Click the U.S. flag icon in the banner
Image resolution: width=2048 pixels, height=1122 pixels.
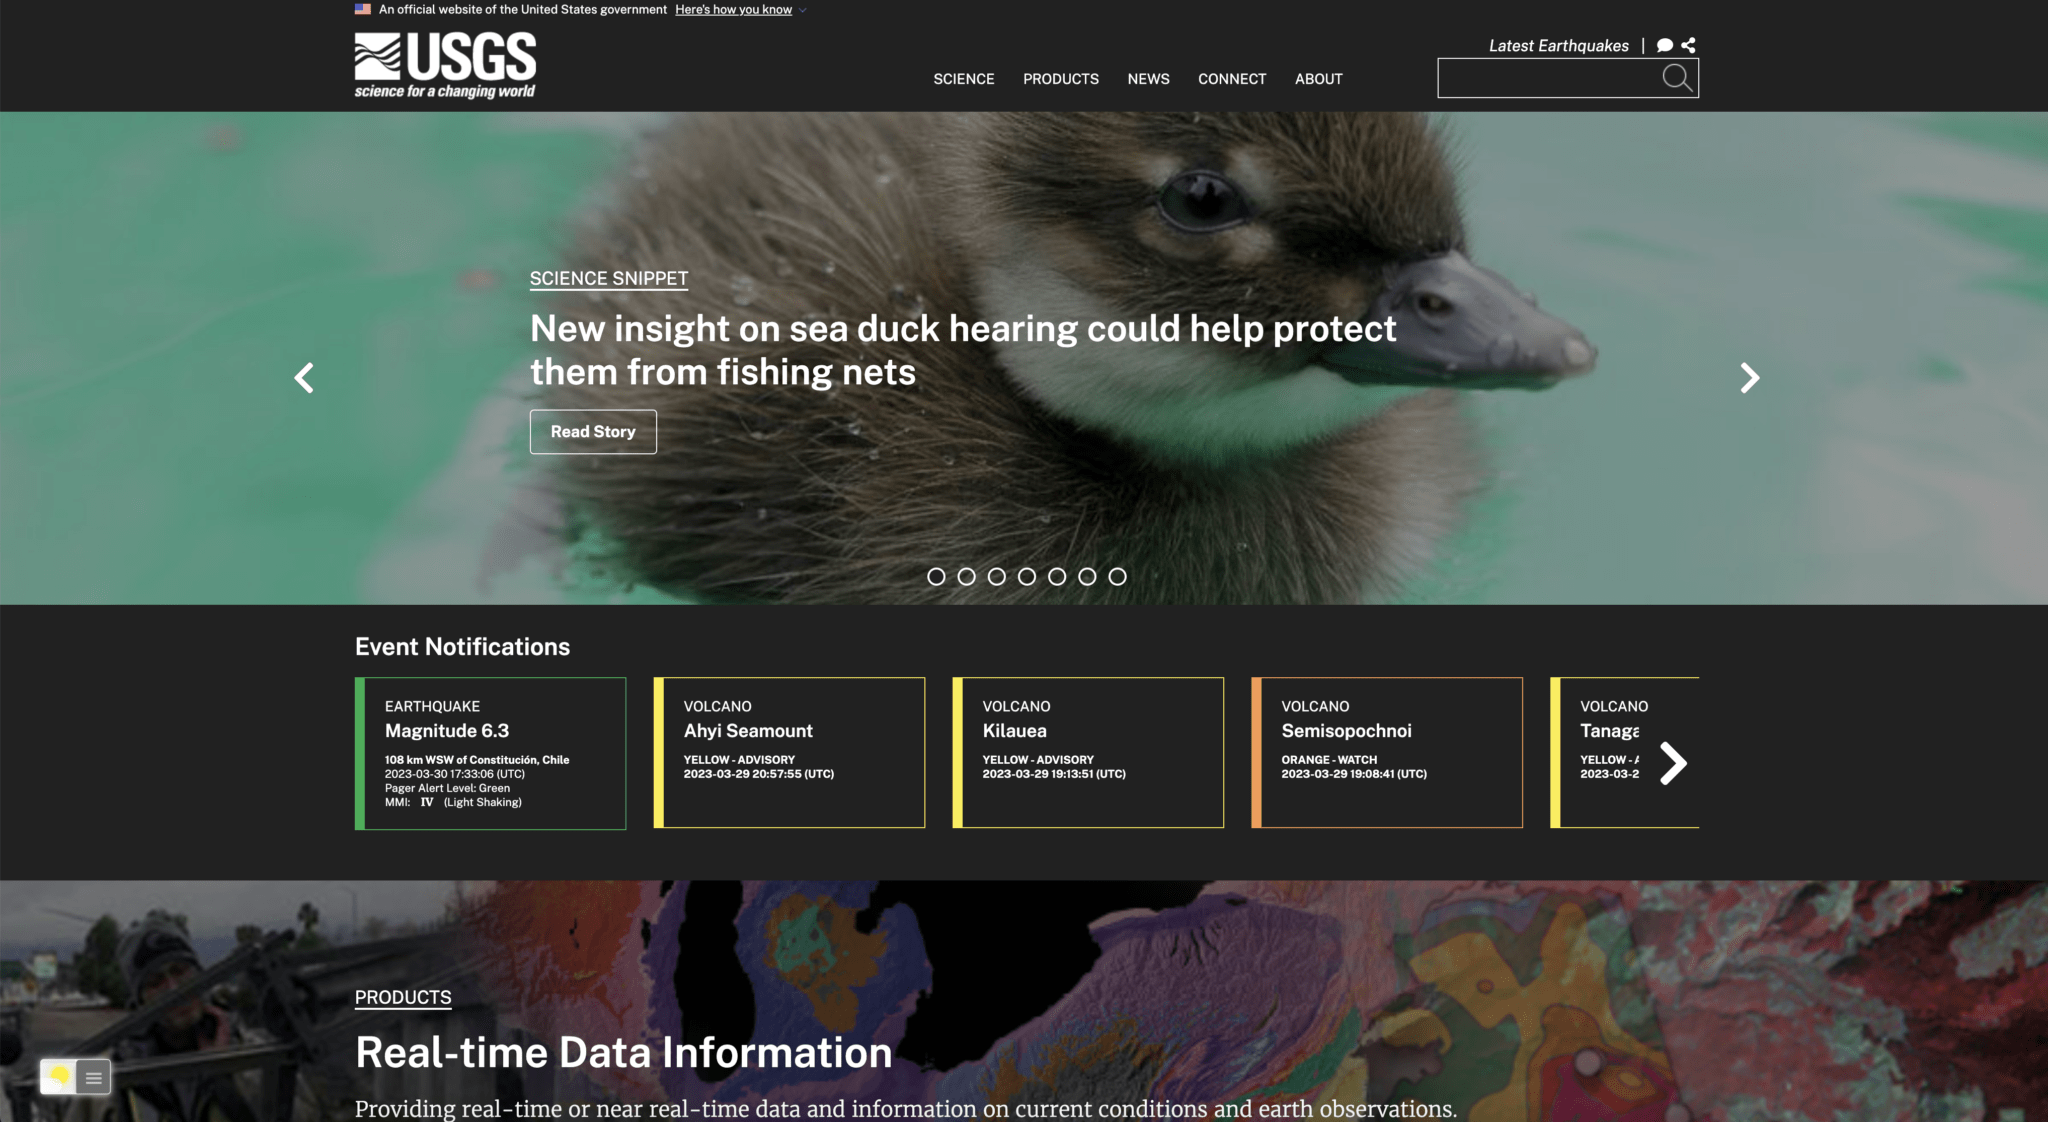(362, 9)
